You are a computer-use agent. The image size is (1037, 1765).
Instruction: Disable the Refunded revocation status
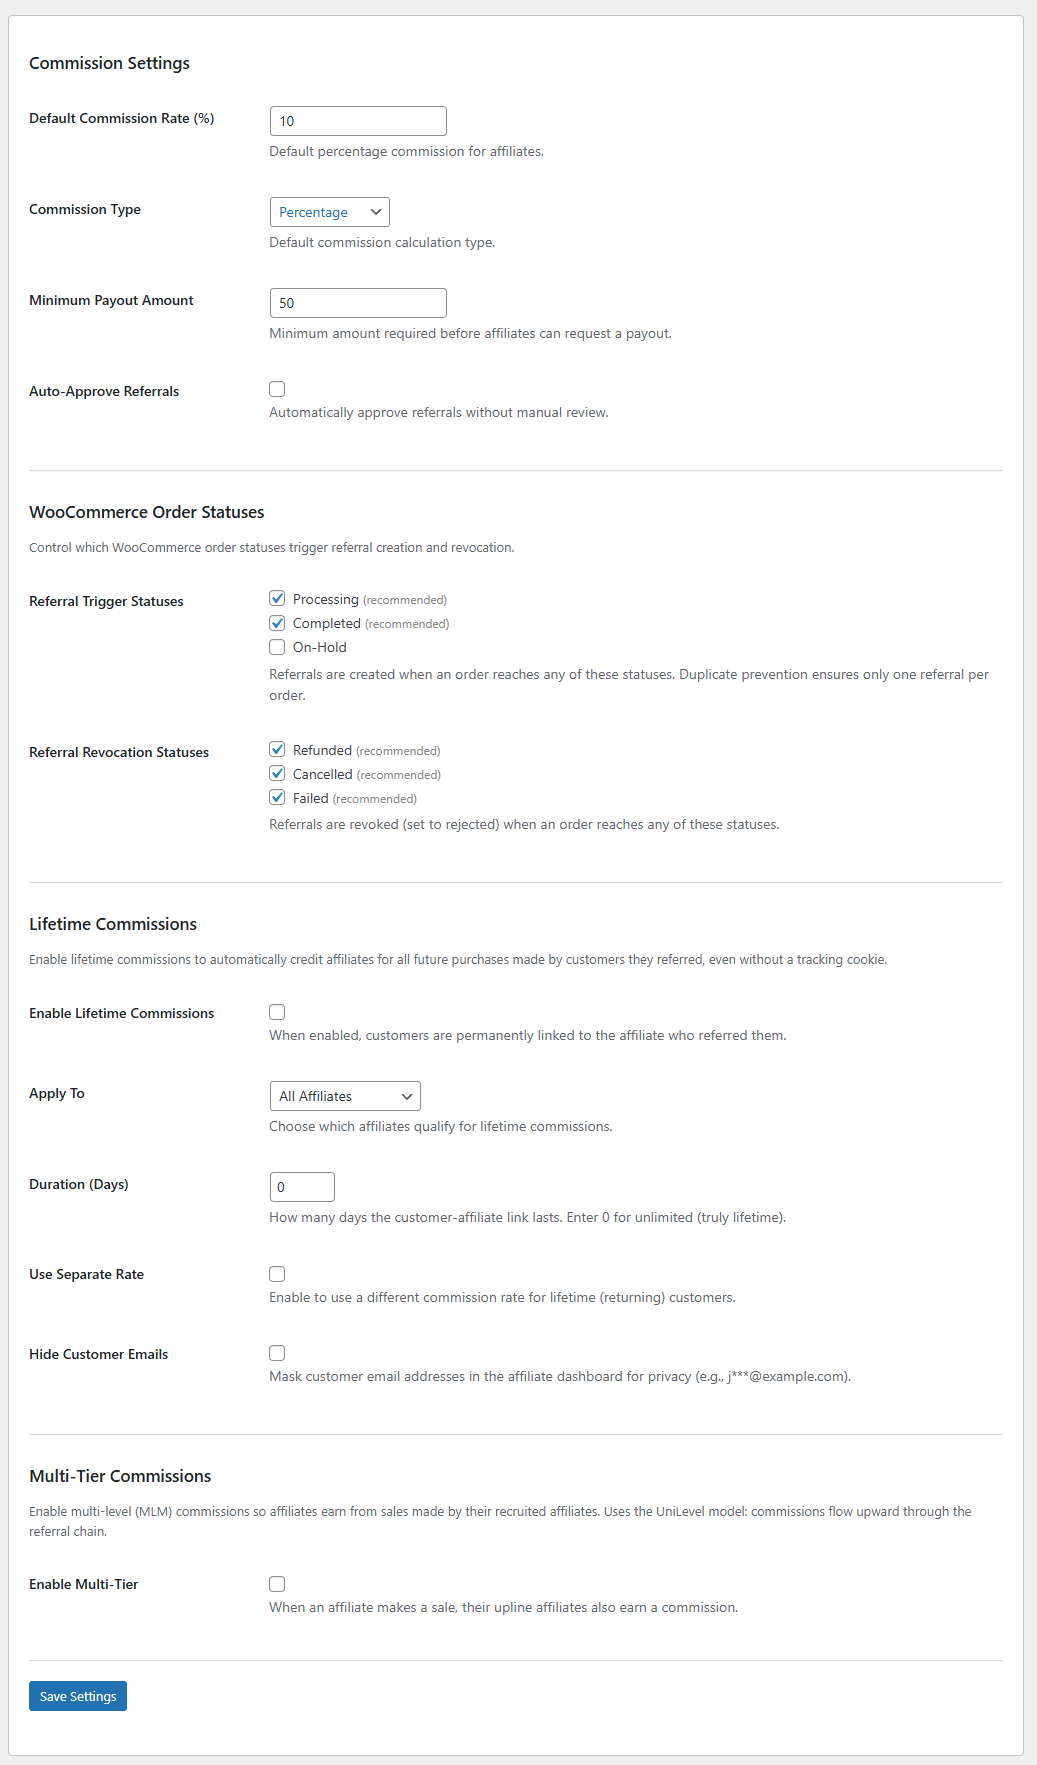tap(277, 749)
